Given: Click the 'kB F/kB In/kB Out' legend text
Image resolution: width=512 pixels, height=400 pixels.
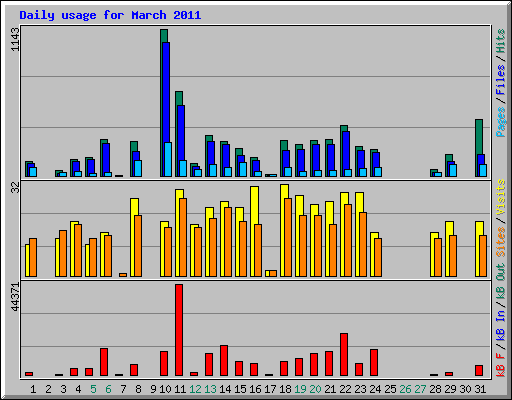Looking at the screenshot, I should (x=500, y=320).
